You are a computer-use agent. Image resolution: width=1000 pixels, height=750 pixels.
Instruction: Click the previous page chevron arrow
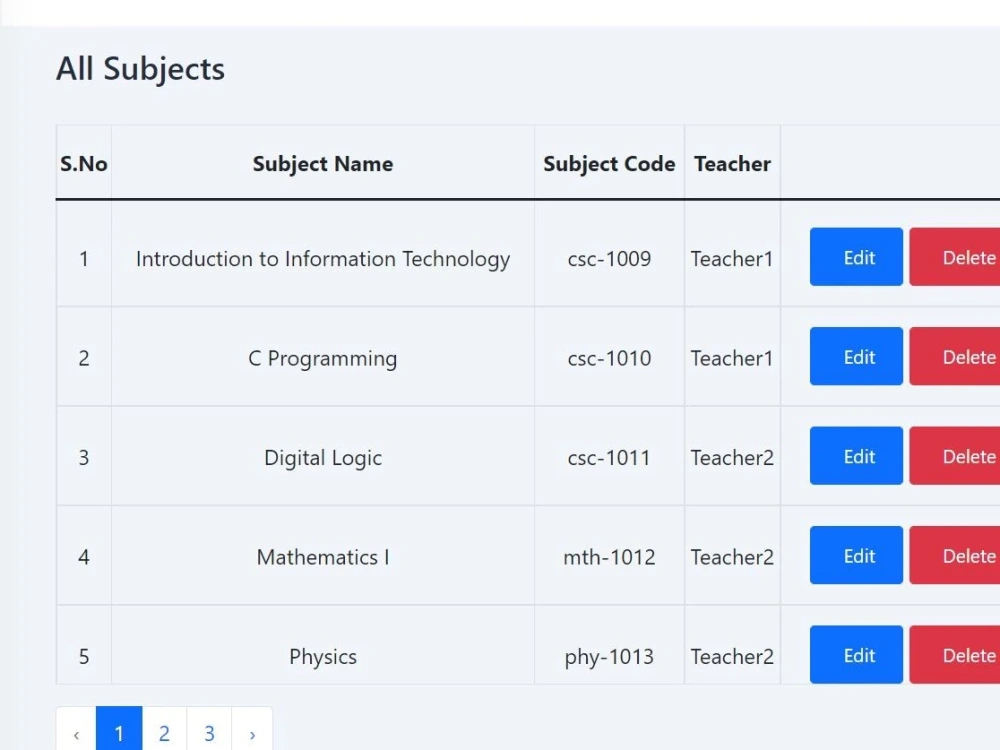click(76, 733)
